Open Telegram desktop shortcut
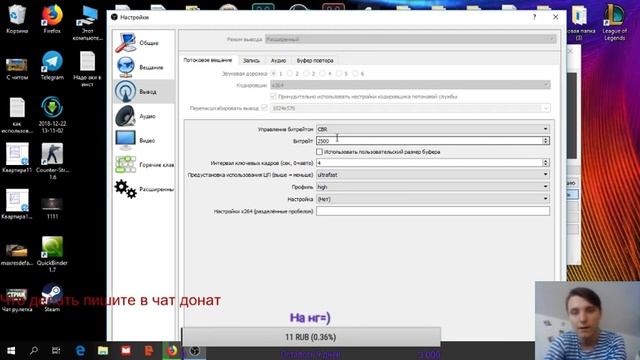This screenshot has height=360, width=640. click(52, 65)
